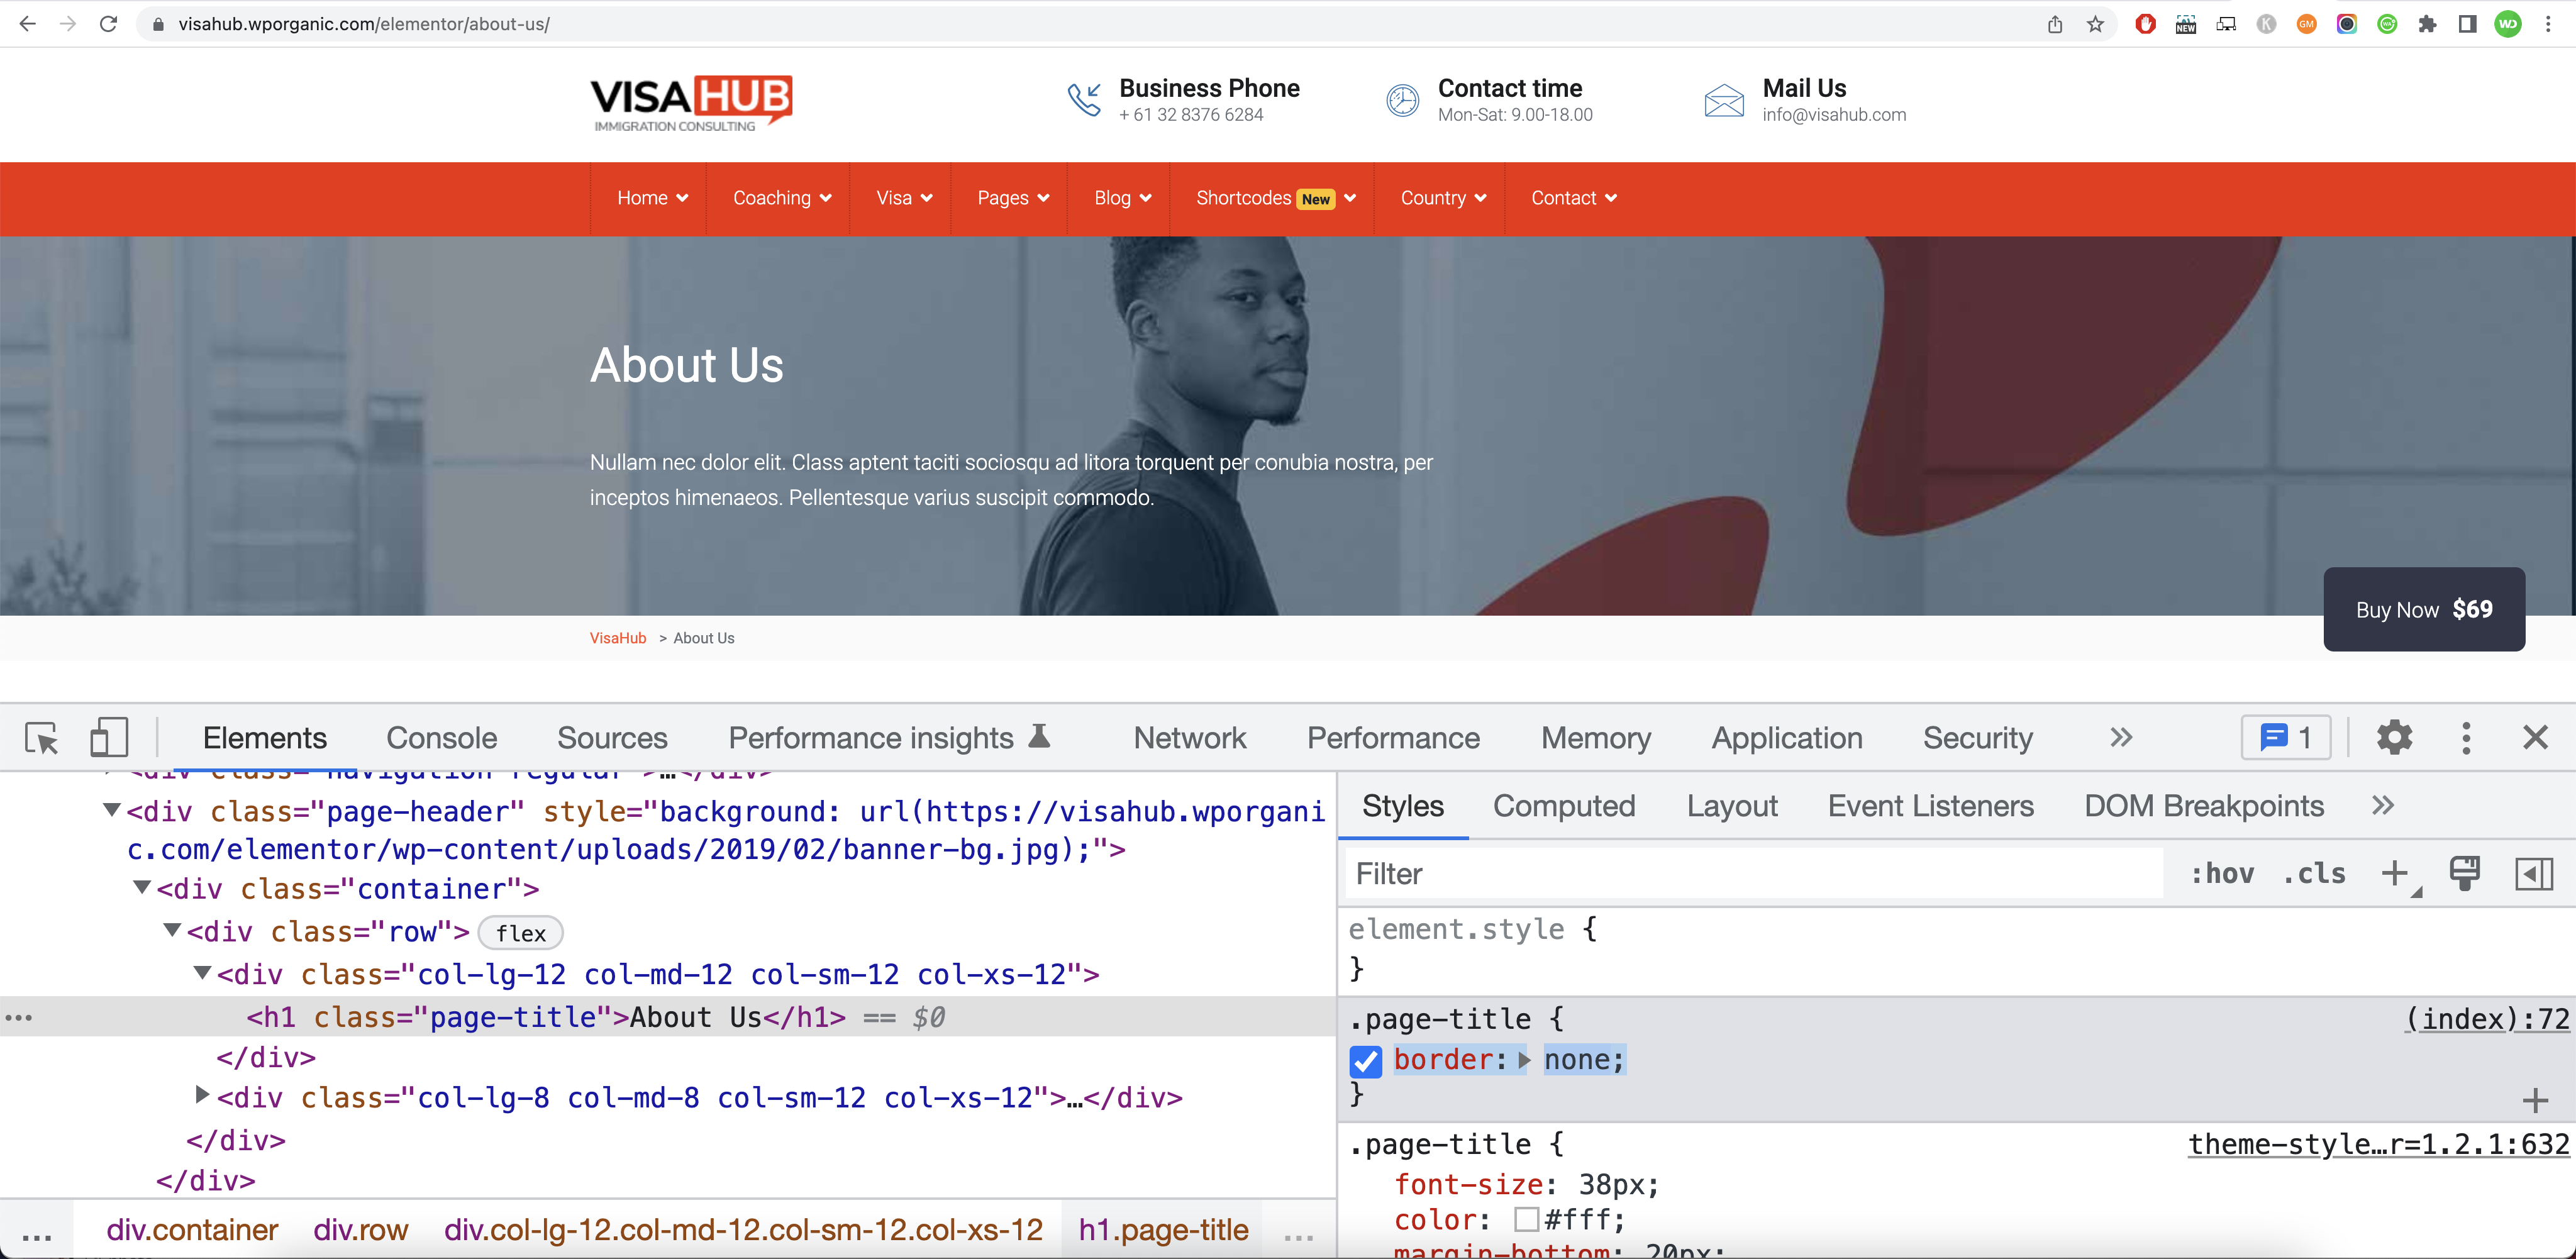Expand the border shorthand property triangle

(x=1524, y=1060)
